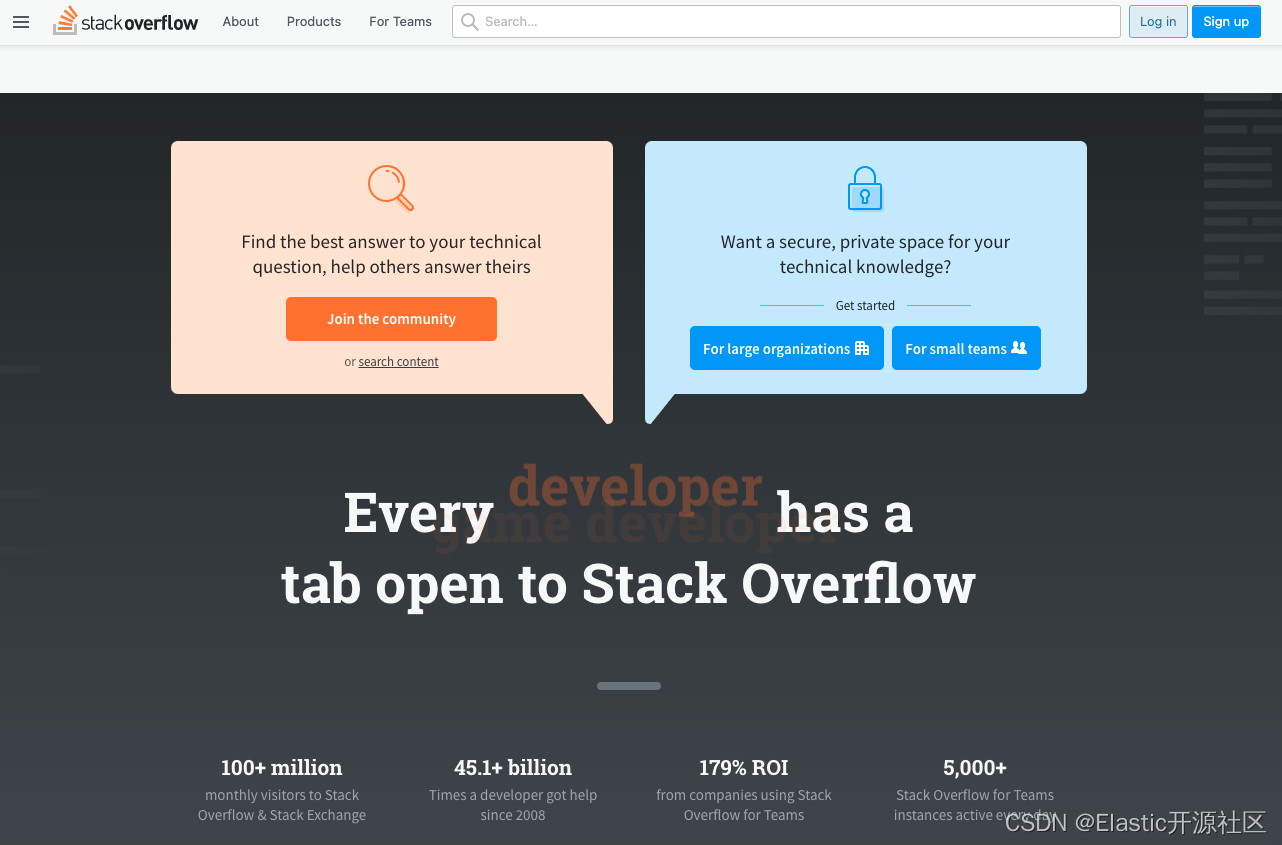Open the Products menu item
This screenshot has height=845, width=1282.
pyautogui.click(x=314, y=22)
